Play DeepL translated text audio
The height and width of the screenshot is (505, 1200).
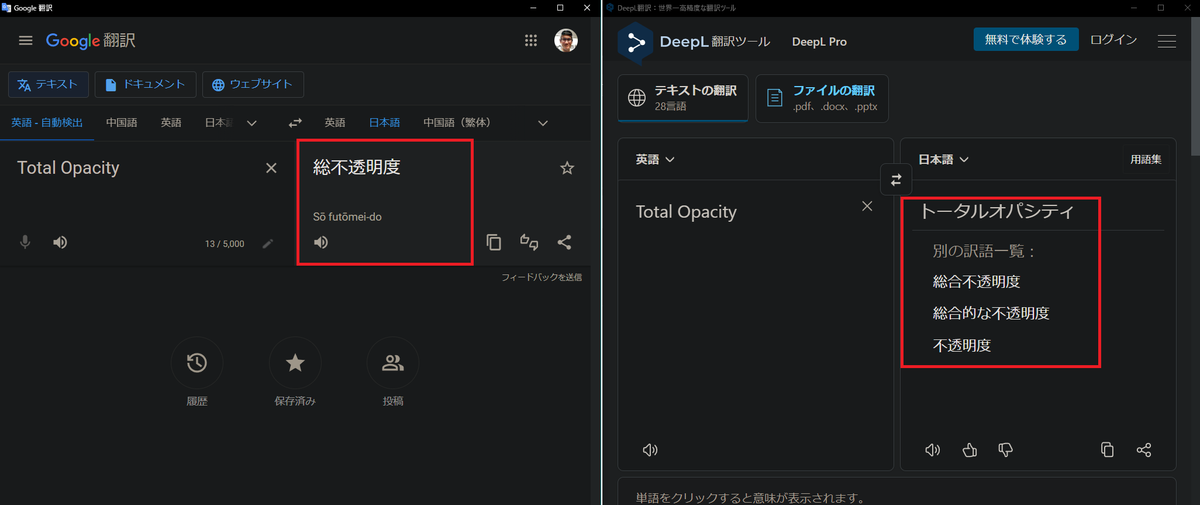pos(933,450)
